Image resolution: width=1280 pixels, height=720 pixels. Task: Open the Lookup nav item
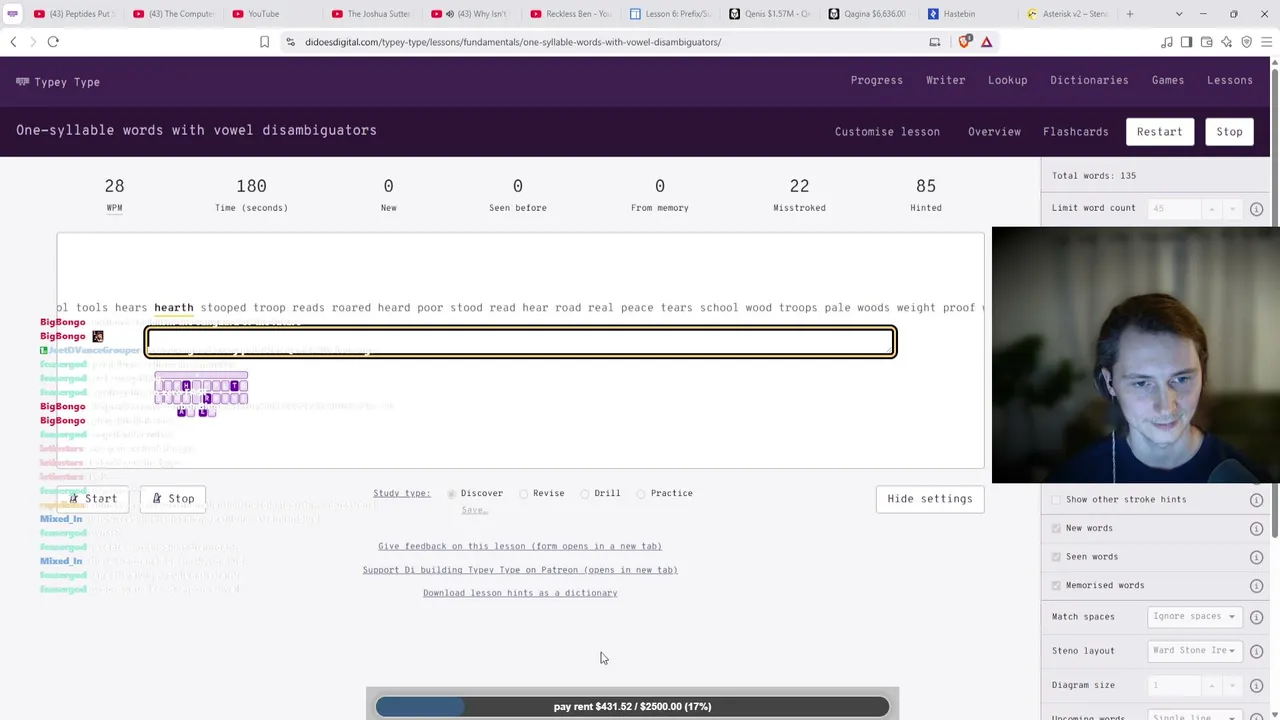click(x=1007, y=80)
